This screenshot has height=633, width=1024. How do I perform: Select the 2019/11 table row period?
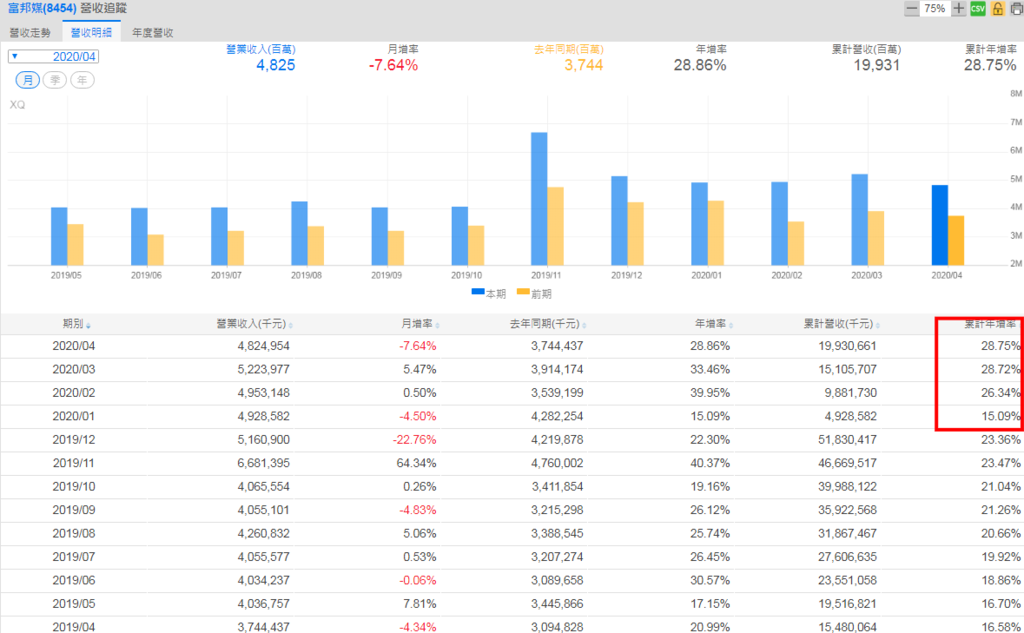click(x=73, y=464)
